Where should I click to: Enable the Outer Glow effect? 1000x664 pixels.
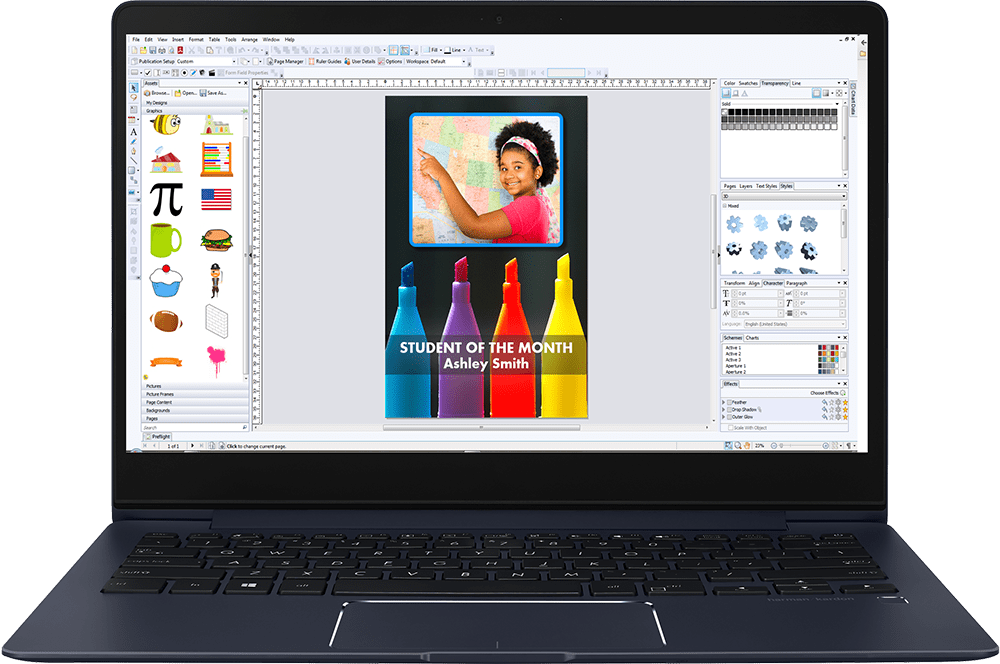[729, 417]
